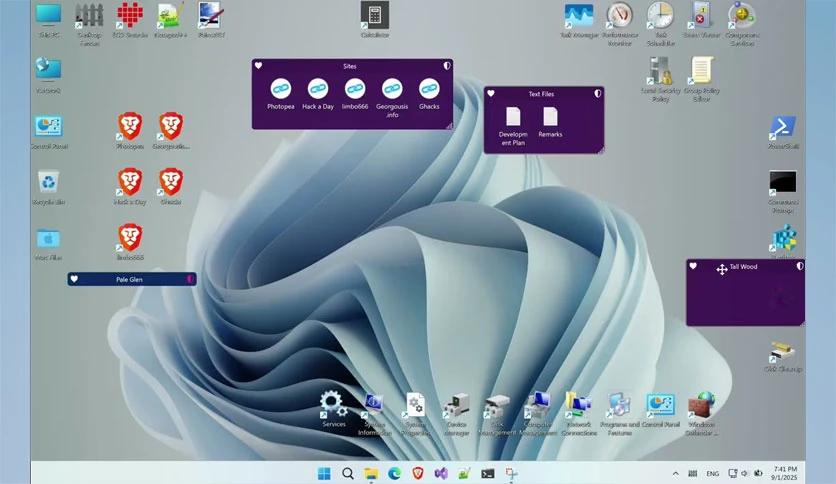Image resolution: width=836 pixels, height=484 pixels.
Task: Select the Group Policy Editor scroll icon
Action: coord(702,79)
